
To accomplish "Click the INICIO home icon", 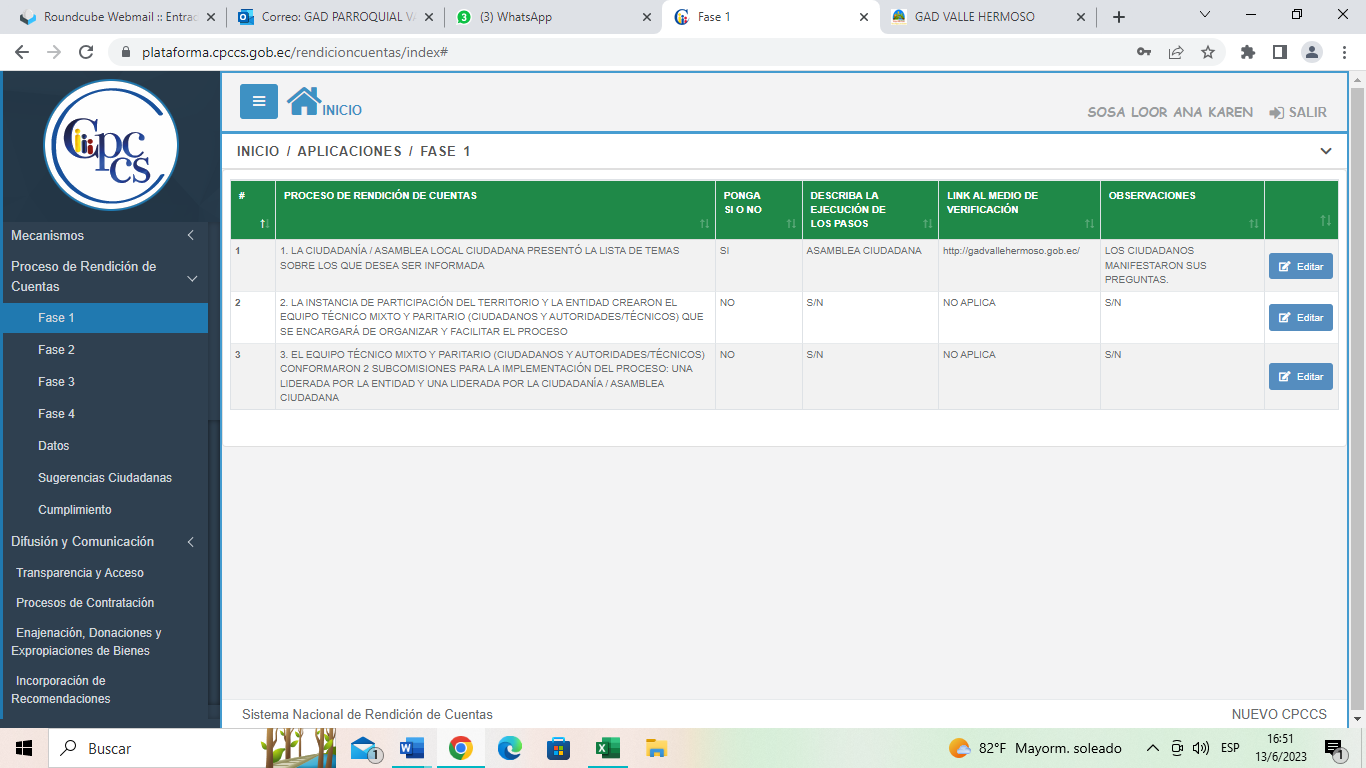I will tap(304, 101).
